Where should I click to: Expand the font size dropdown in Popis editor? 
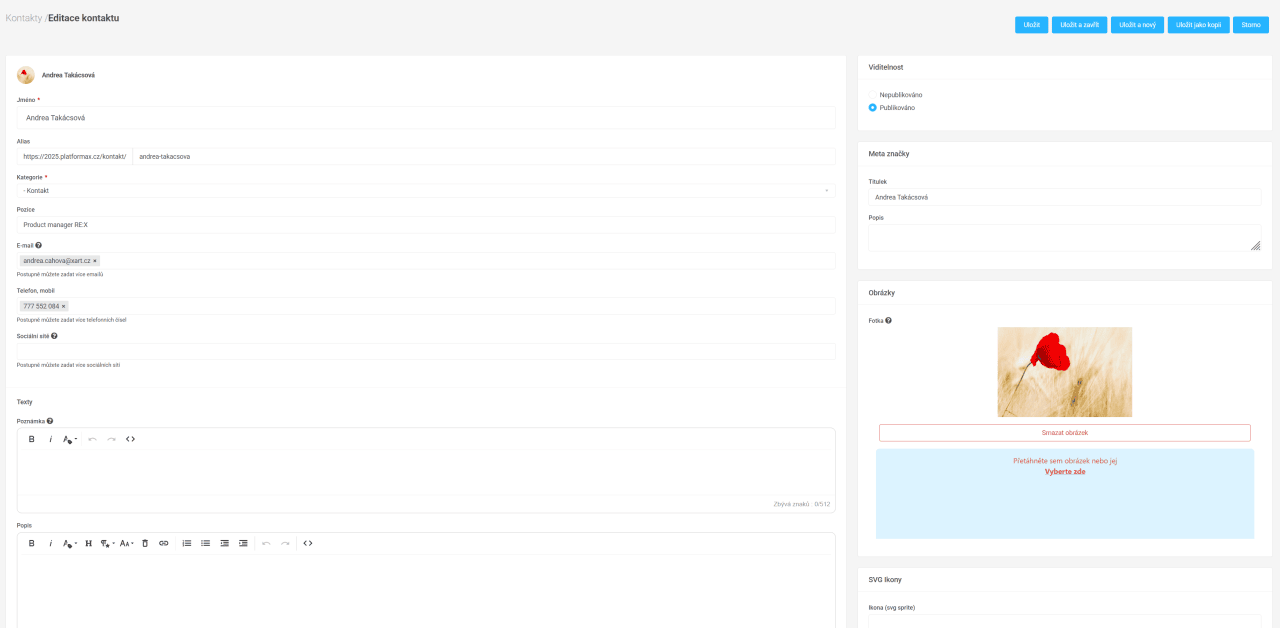point(126,543)
